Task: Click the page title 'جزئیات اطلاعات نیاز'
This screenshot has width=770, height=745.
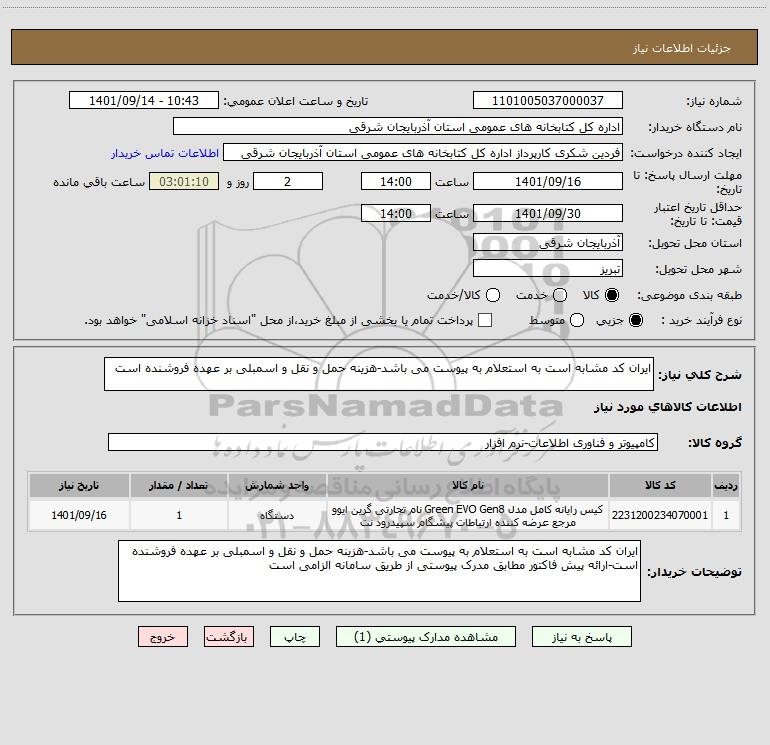Action: (x=681, y=48)
